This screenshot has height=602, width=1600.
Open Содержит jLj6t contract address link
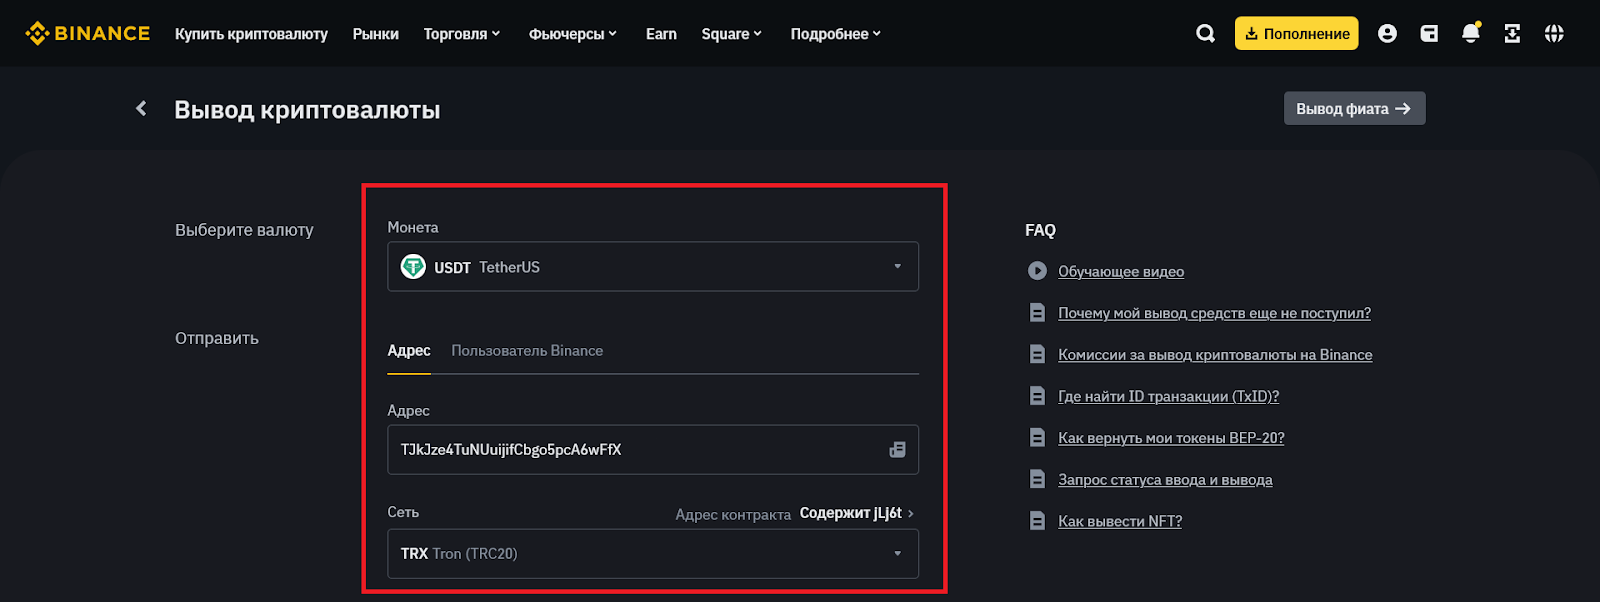coord(855,513)
